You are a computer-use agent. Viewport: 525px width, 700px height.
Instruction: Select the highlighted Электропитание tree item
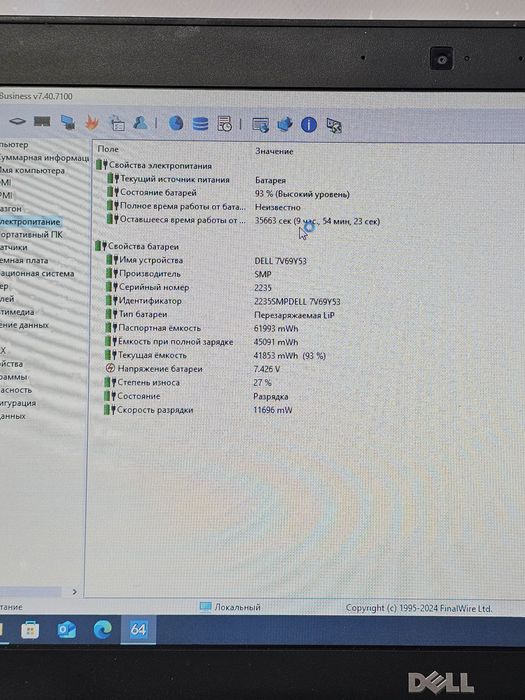30,221
